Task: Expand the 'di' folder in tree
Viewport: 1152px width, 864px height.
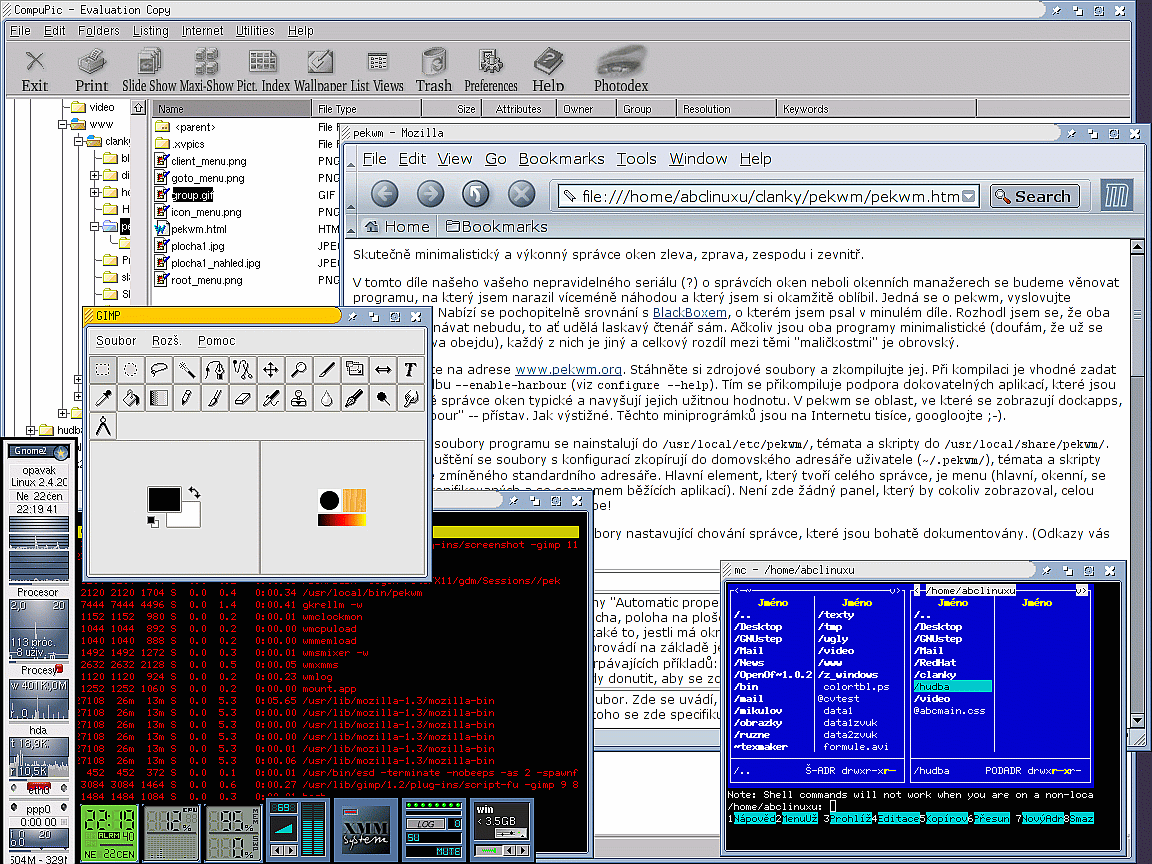Action: (x=94, y=175)
